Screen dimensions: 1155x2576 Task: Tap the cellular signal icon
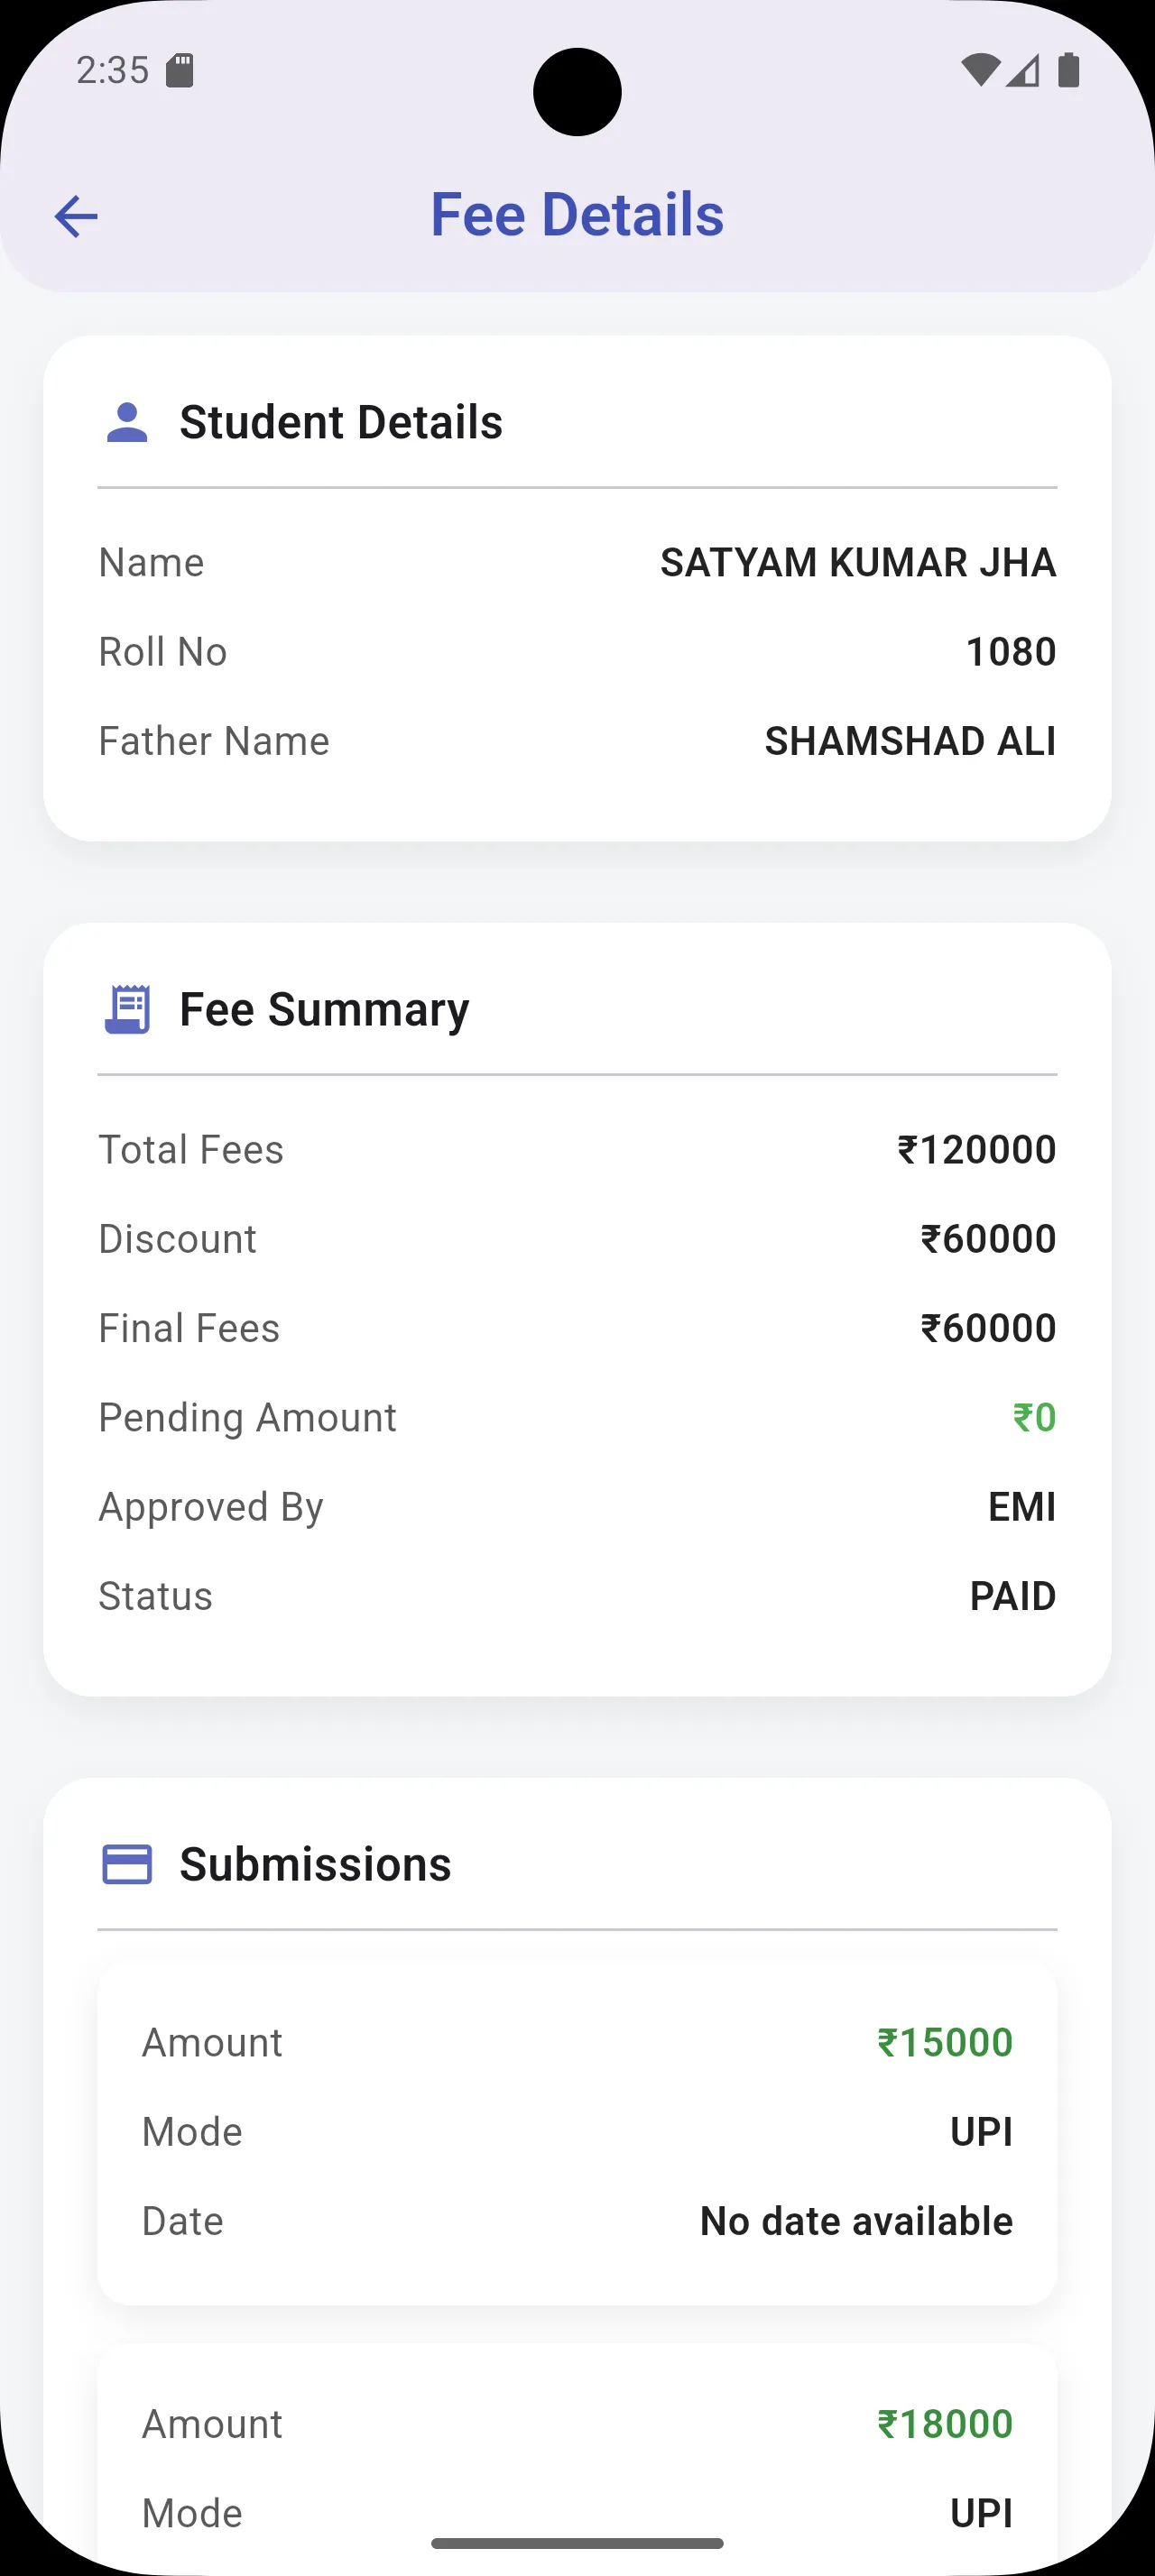tap(1022, 70)
